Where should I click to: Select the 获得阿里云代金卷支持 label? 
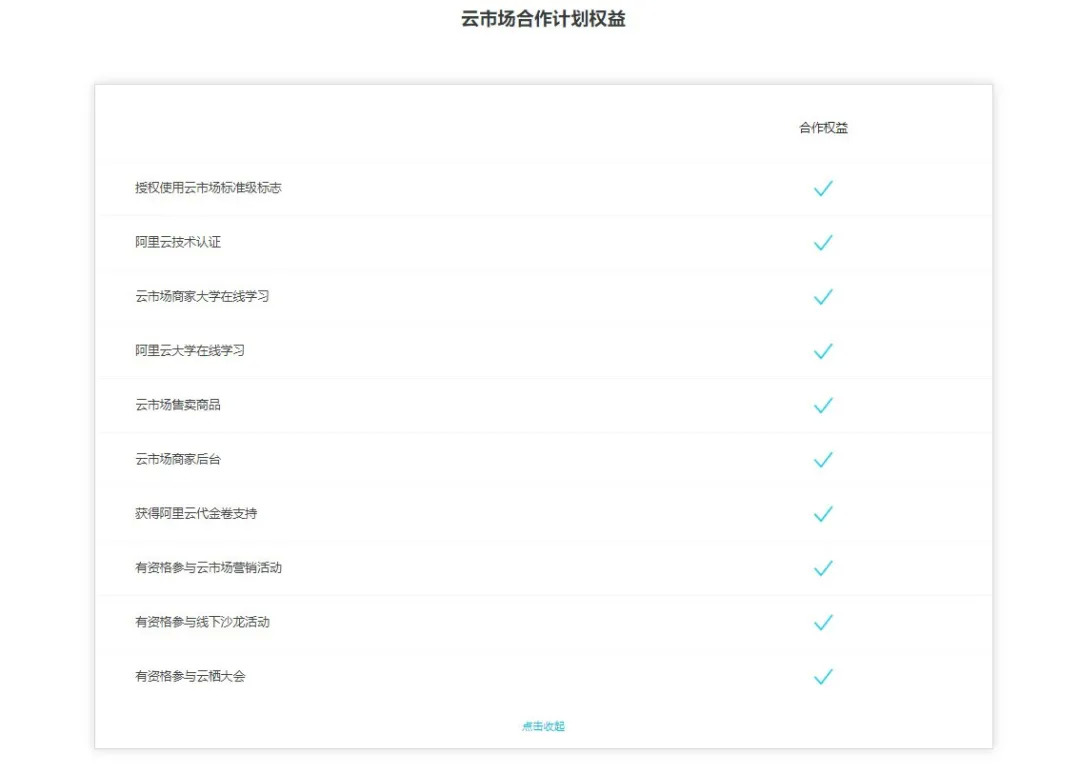[x=196, y=513]
